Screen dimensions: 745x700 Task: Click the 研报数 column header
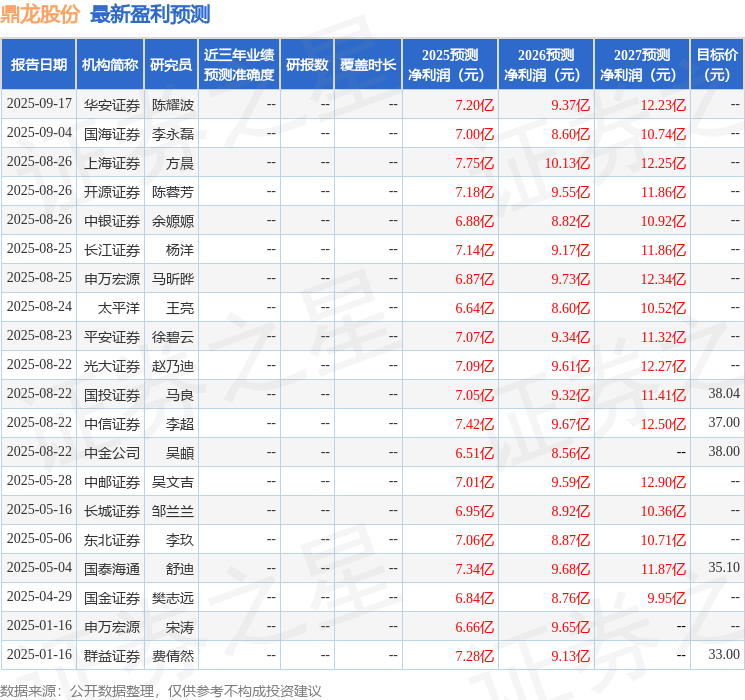307,65
